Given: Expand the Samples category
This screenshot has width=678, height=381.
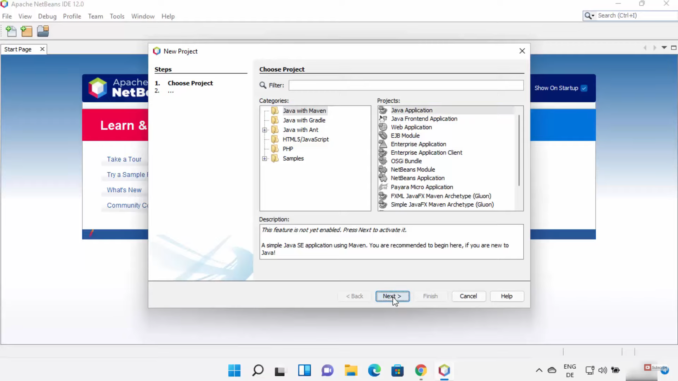Looking at the screenshot, I should pos(265,158).
